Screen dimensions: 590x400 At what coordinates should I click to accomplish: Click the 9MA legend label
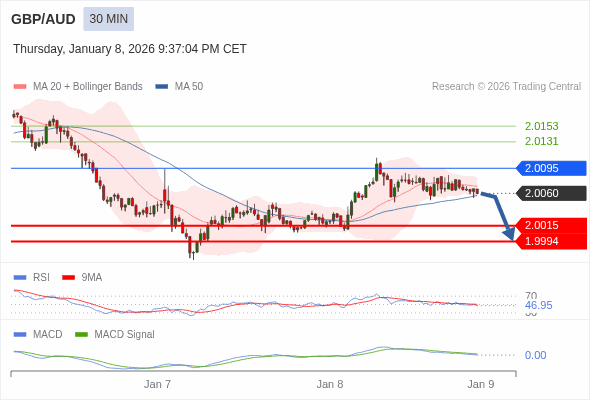point(92,278)
